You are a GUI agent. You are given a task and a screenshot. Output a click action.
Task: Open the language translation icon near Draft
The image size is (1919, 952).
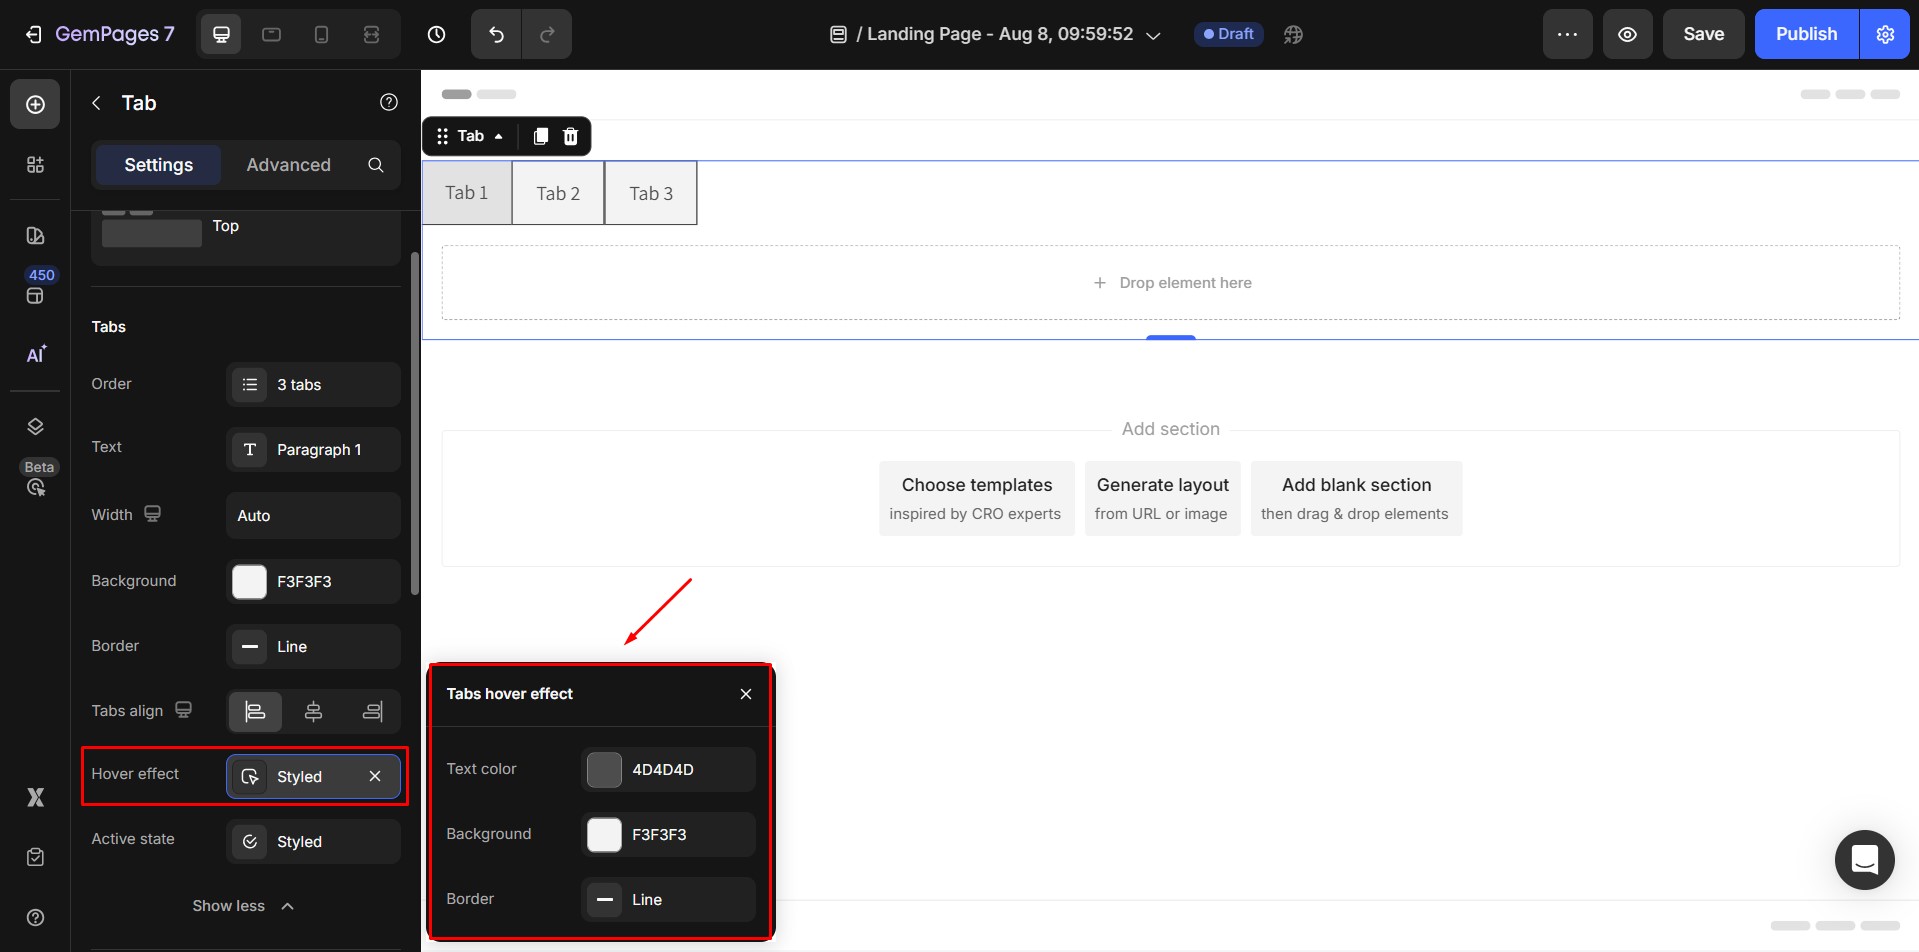(1292, 33)
